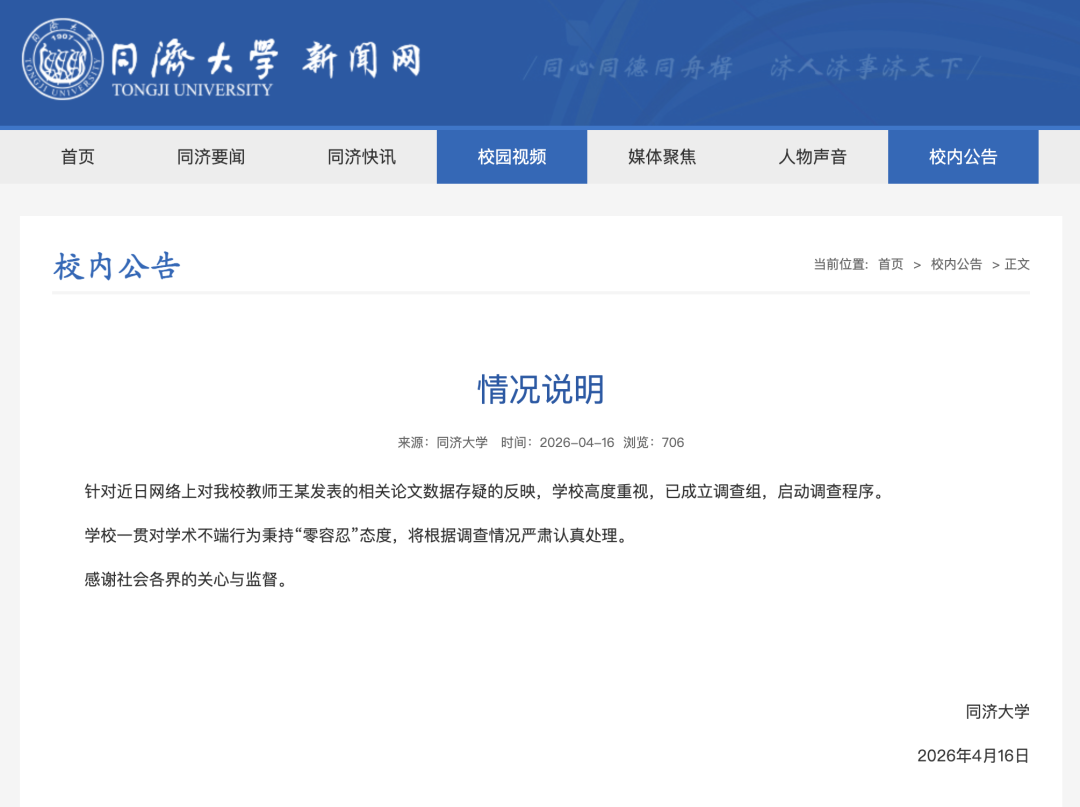
Task: Click the 首页 breadcrumb link
Action: tap(890, 264)
